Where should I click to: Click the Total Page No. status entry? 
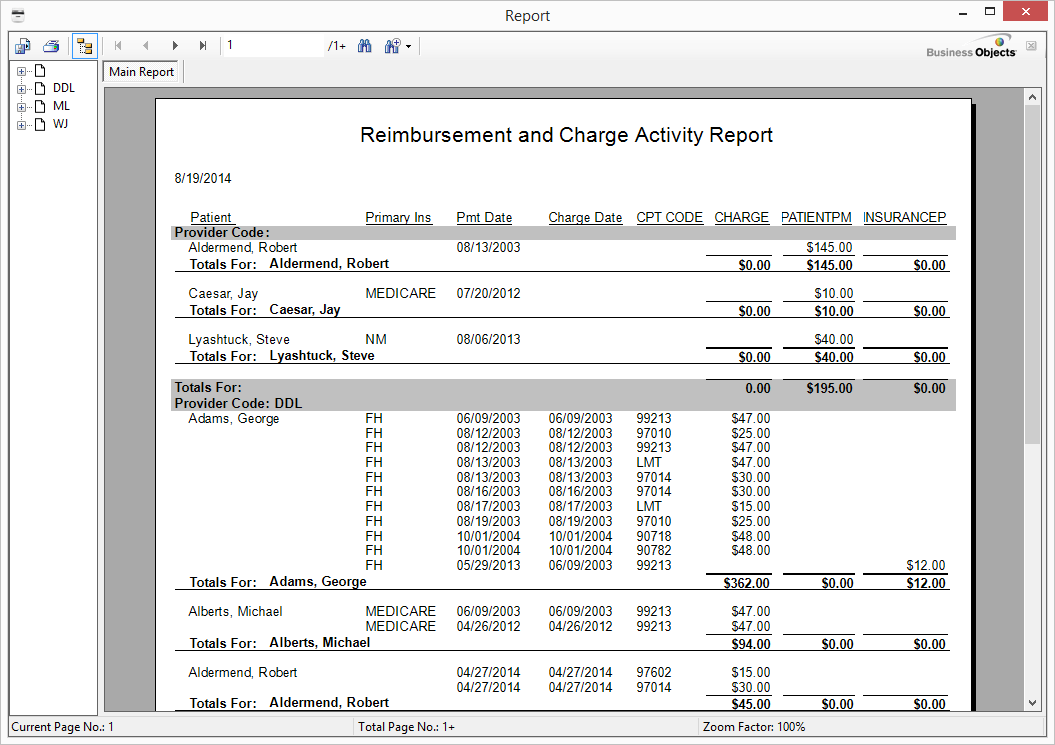(406, 727)
